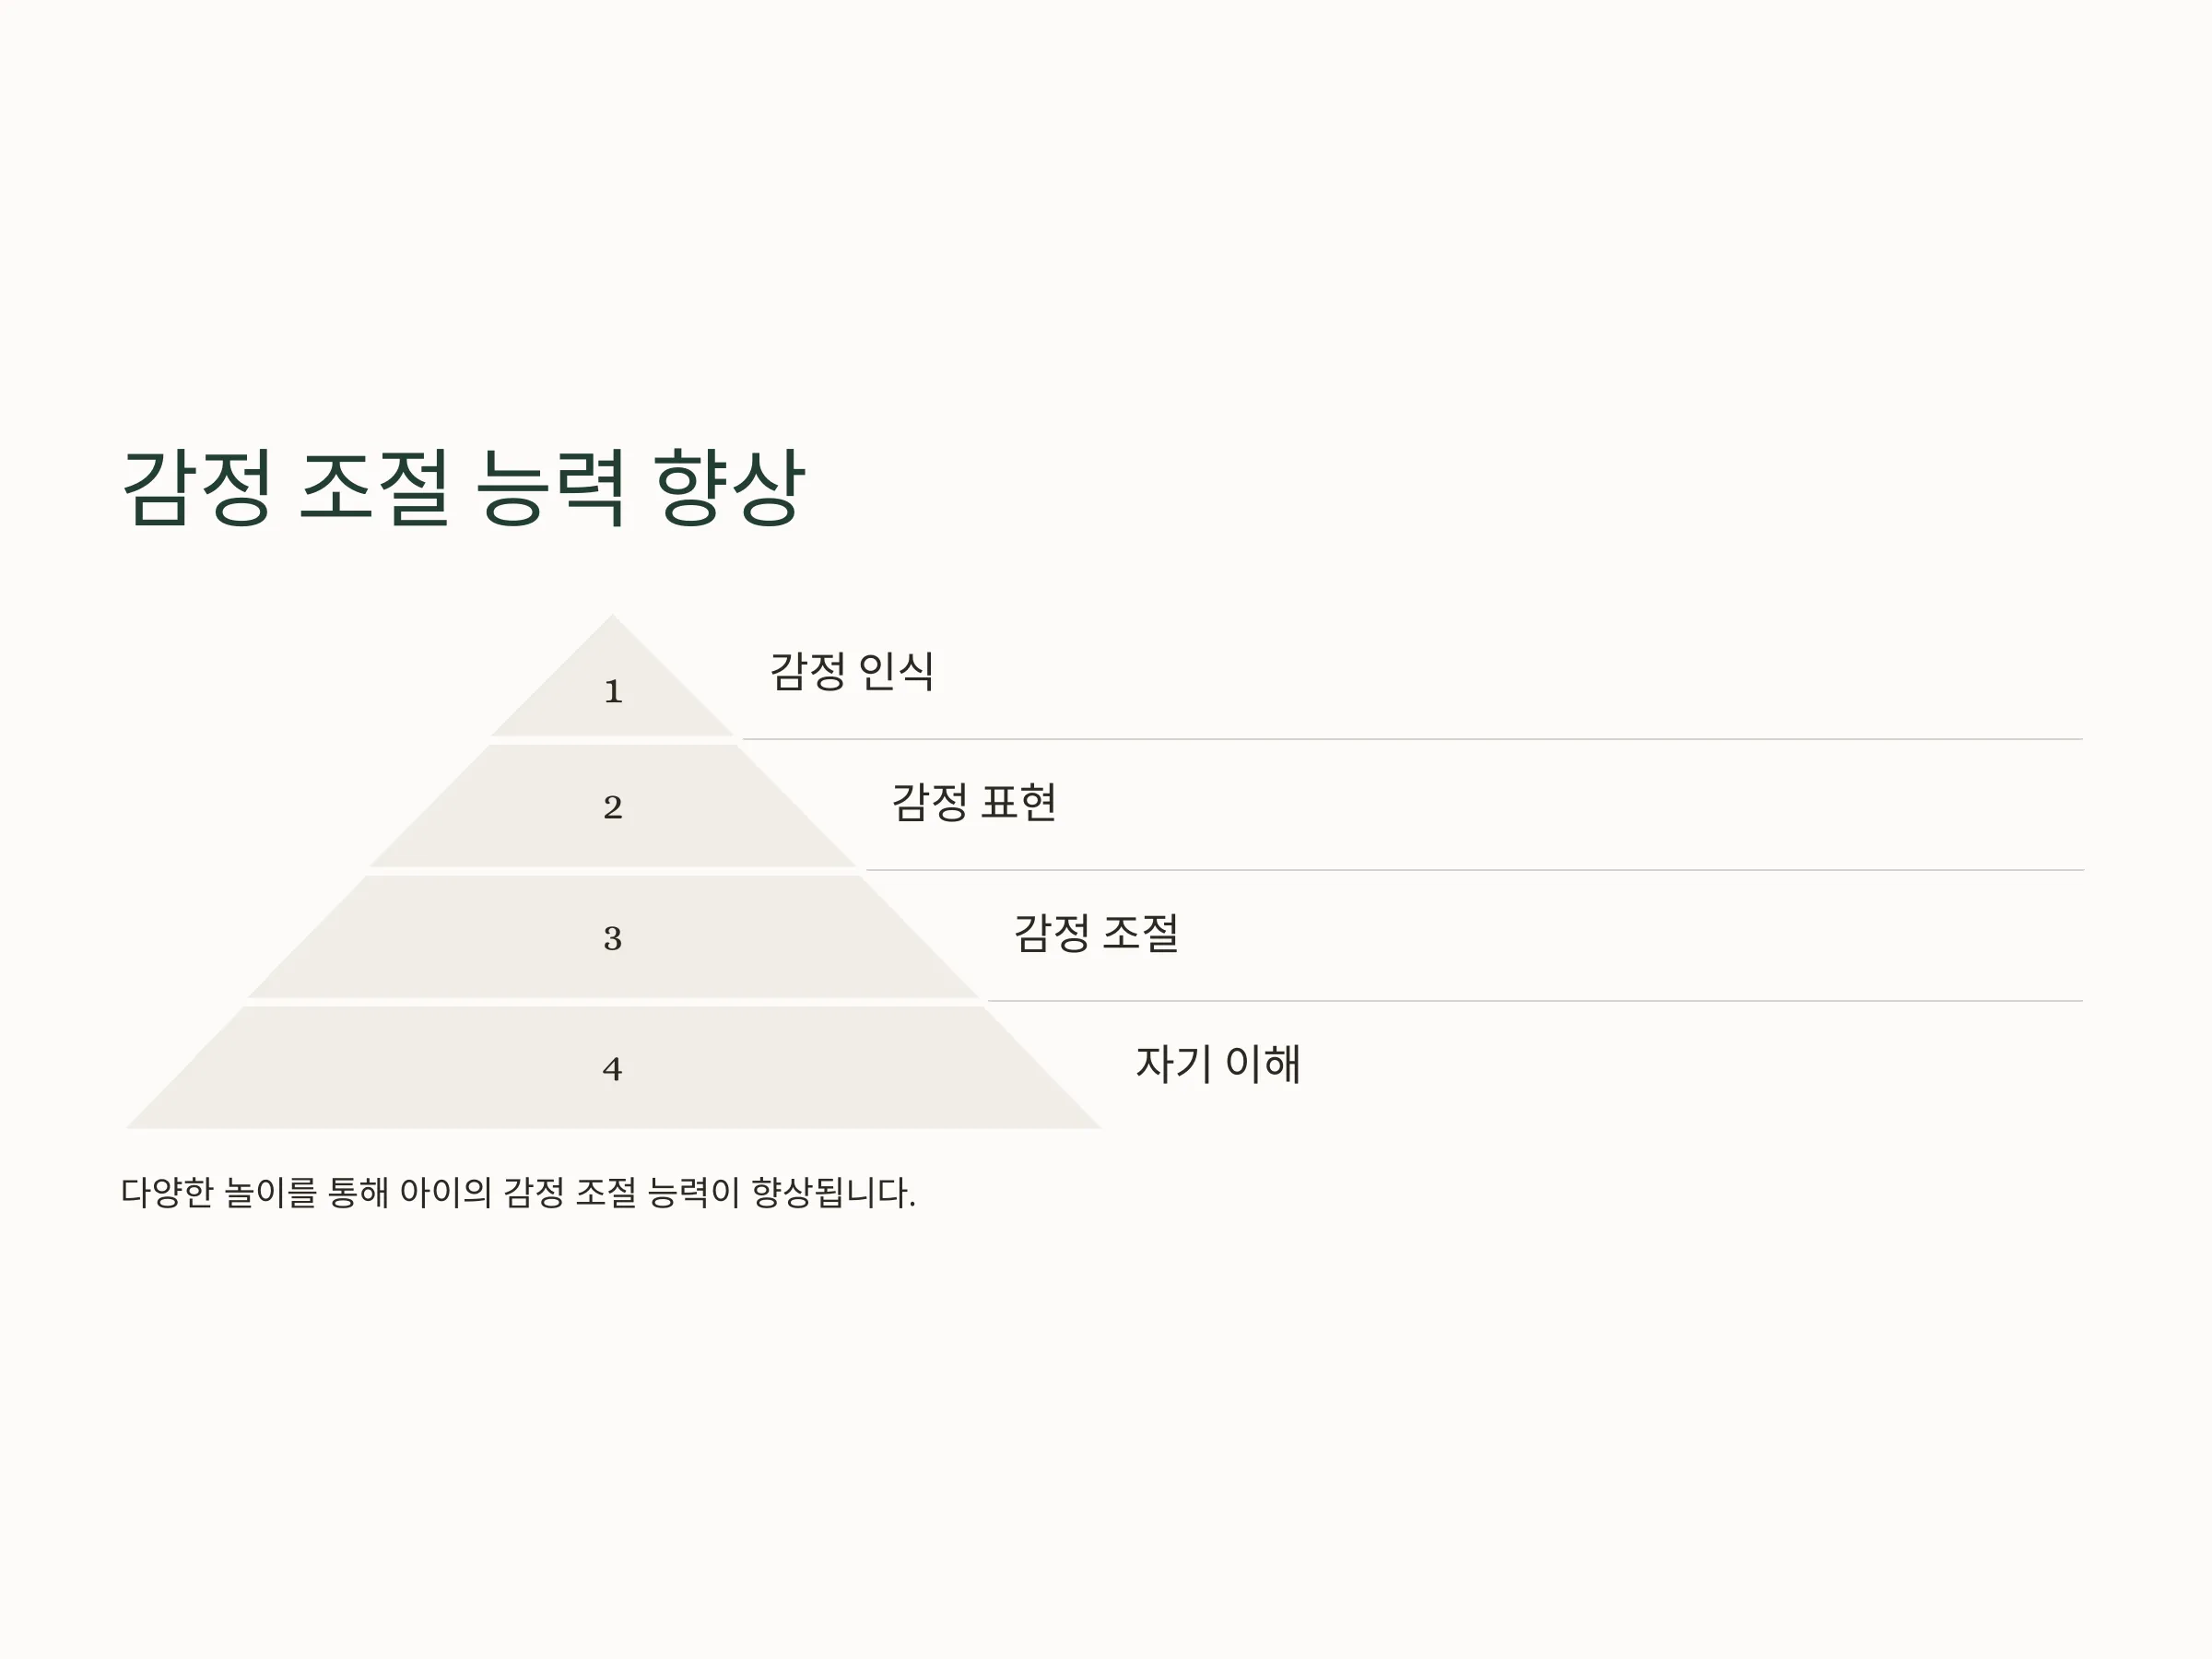Viewport: 2212px width, 1659px height.
Task: Select the 자기 이해 label text
Action: point(1218,1063)
